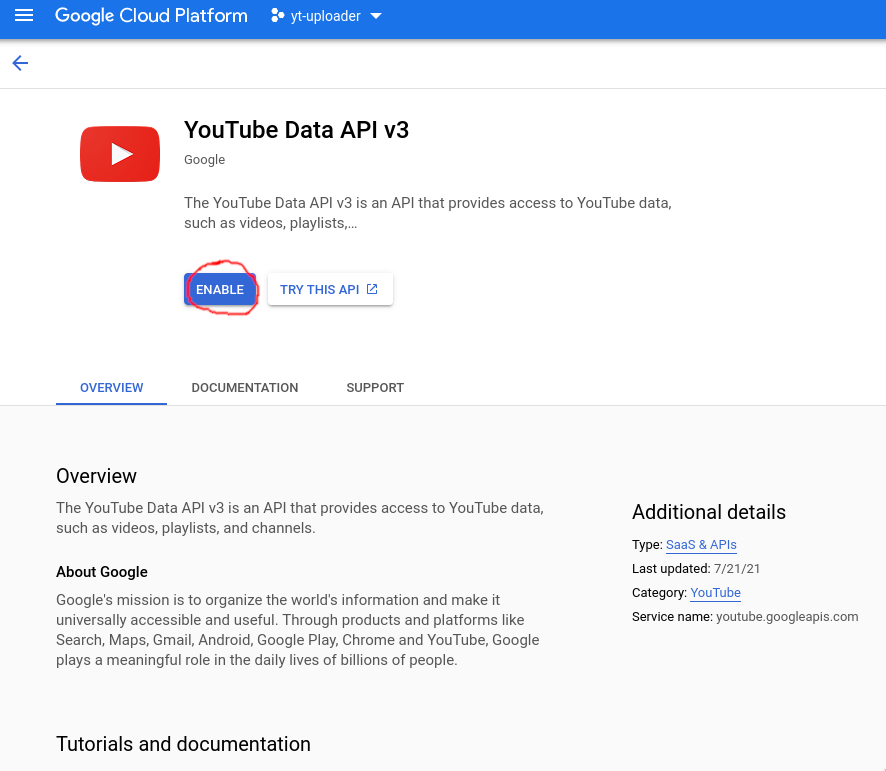This screenshot has width=886, height=771.
Task: Click the TRY THIS API button
Action: 330,289
